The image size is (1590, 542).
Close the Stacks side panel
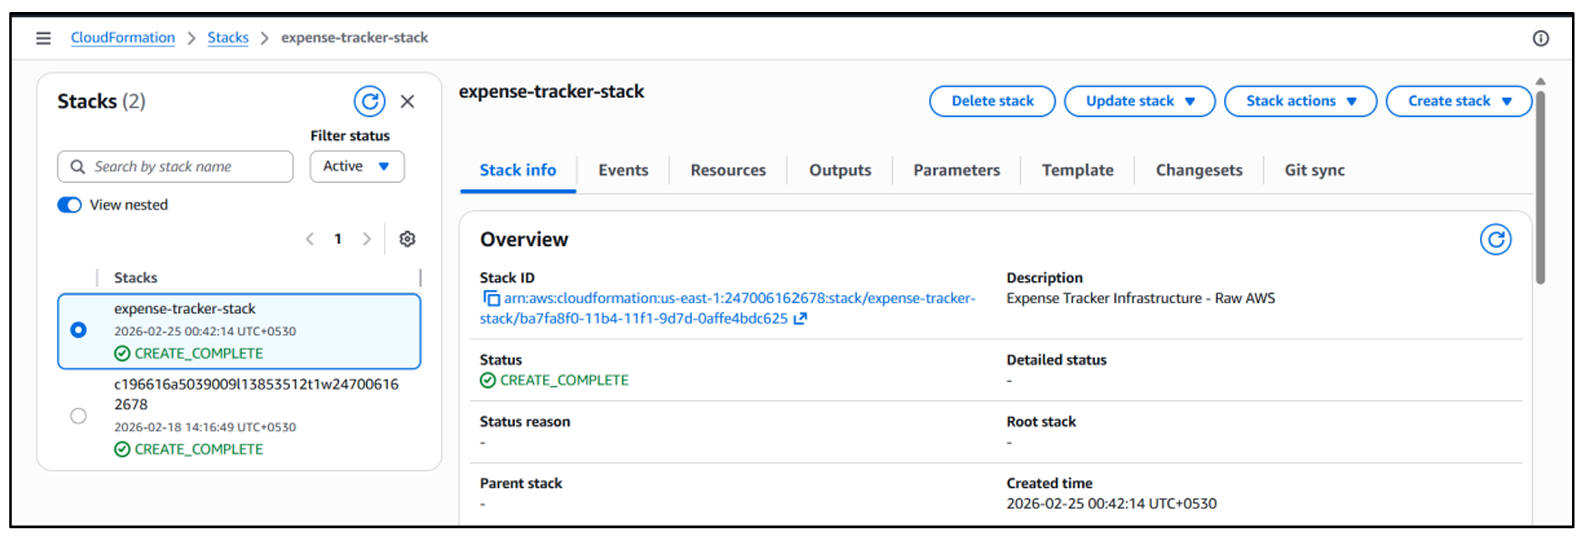tap(408, 101)
